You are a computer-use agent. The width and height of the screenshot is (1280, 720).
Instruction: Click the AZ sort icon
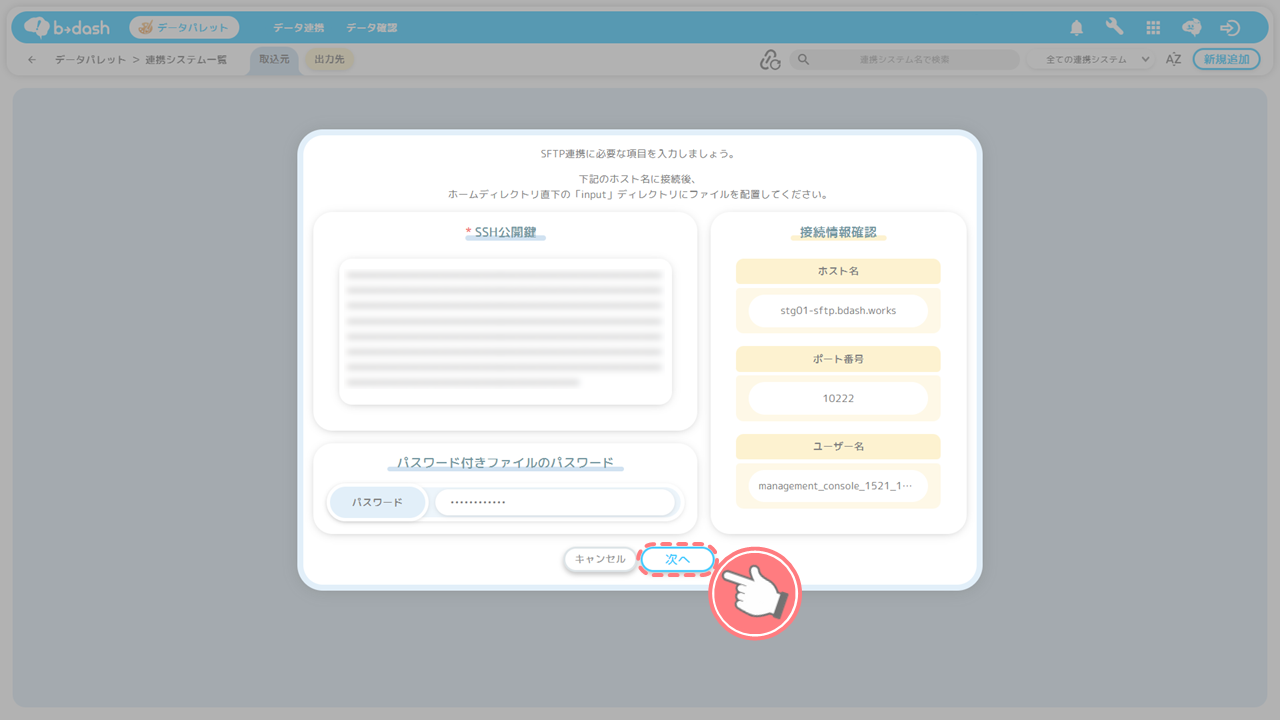click(1174, 60)
